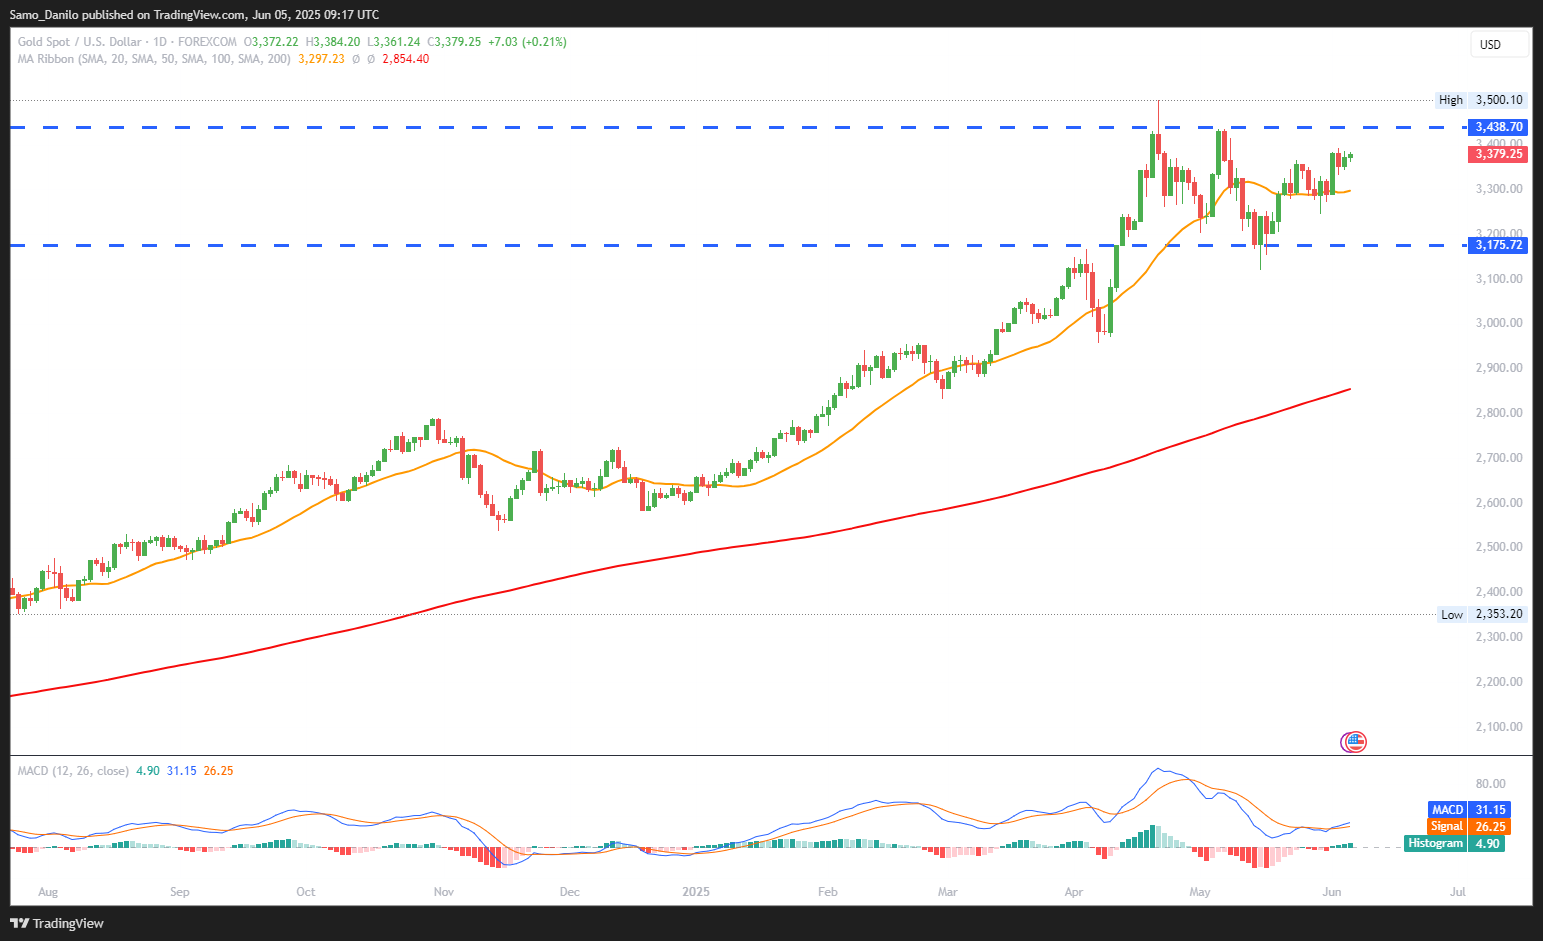Image resolution: width=1543 pixels, height=941 pixels.
Task: Click the Gold Spot / U.S. Dollar symbol title
Action: [80, 42]
